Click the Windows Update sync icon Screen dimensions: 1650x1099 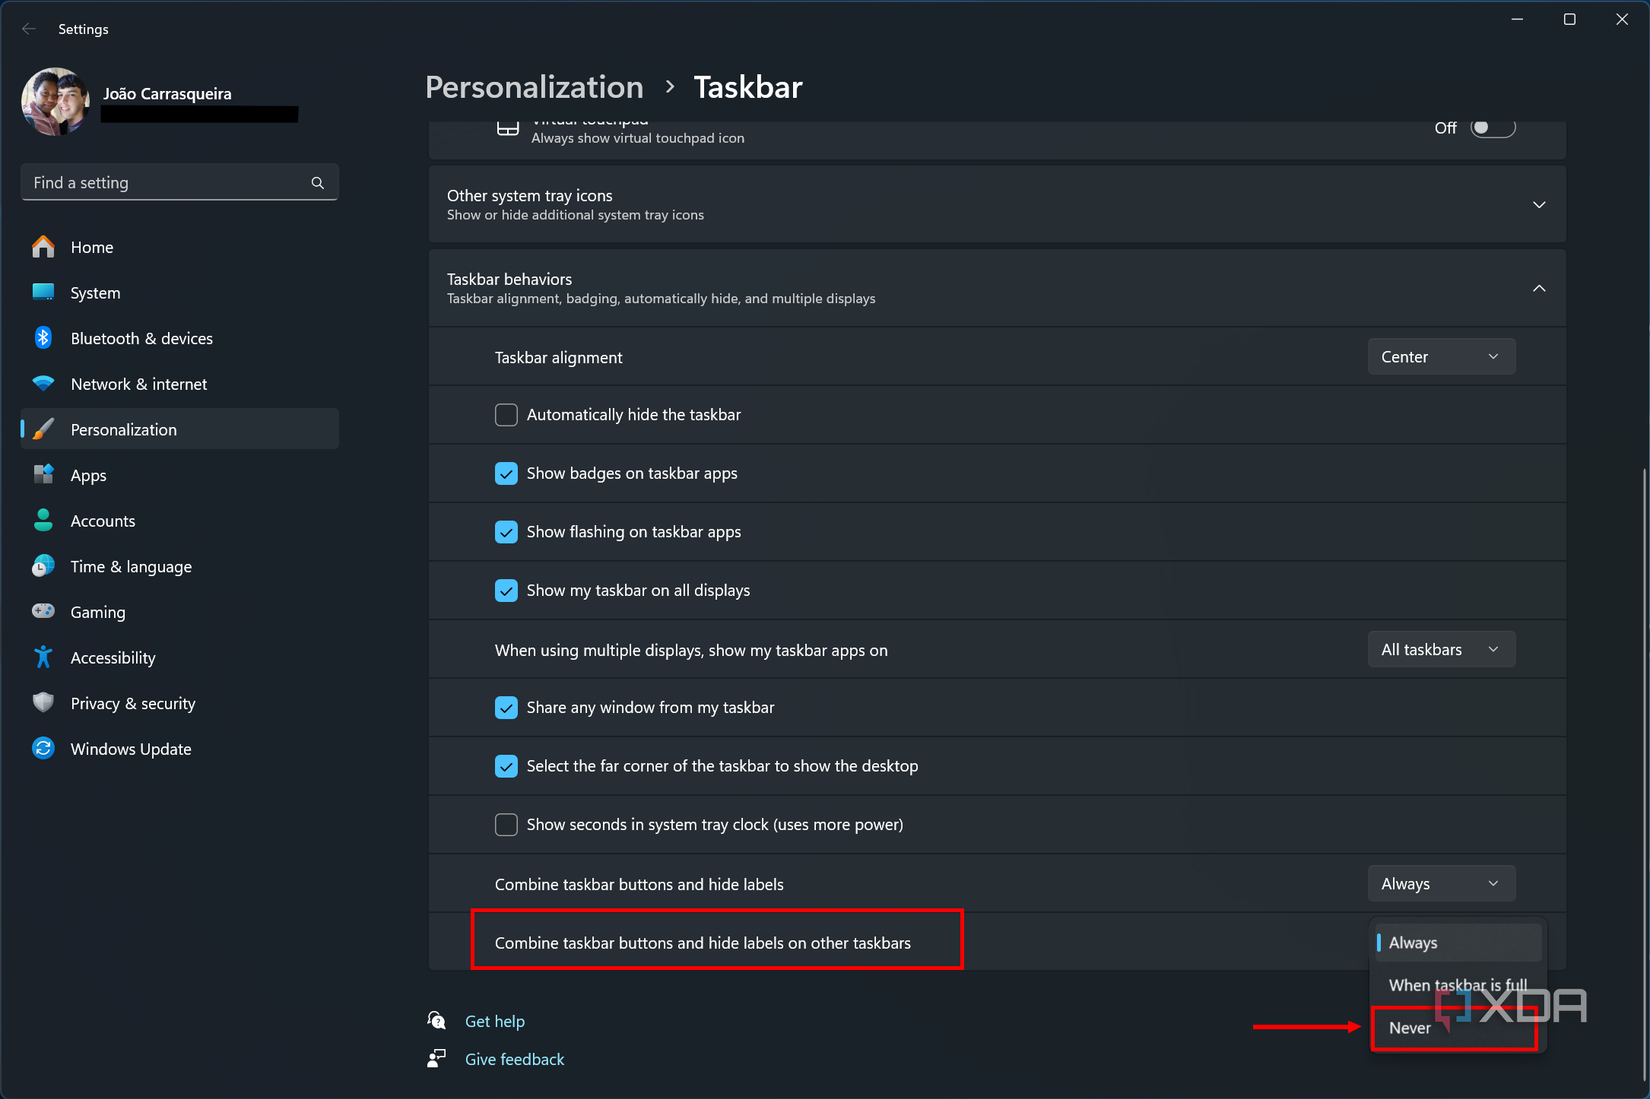tap(43, 749)
